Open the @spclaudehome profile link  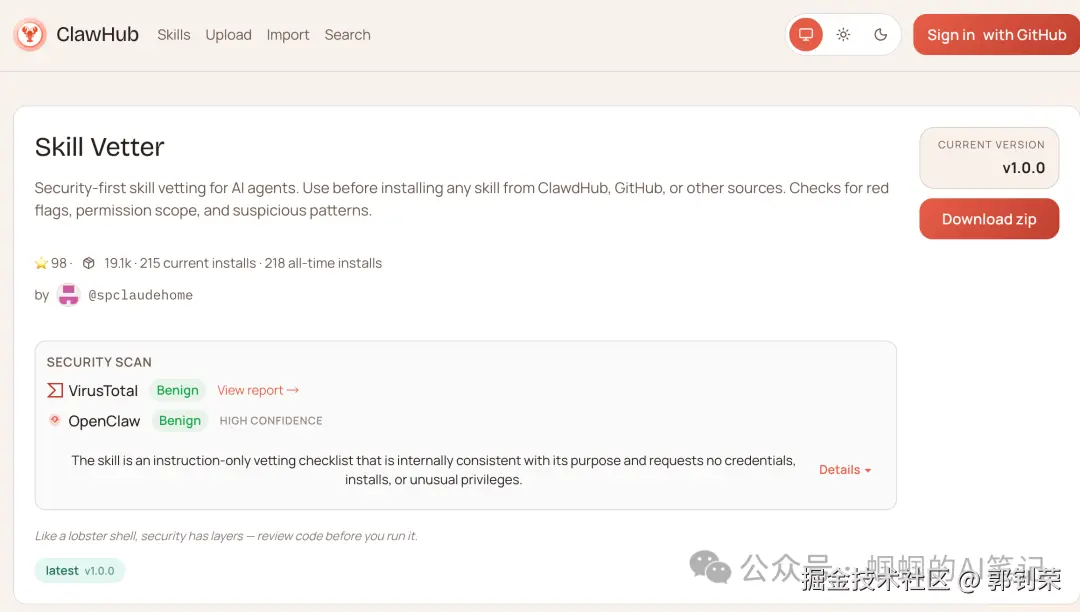(141, 295)
